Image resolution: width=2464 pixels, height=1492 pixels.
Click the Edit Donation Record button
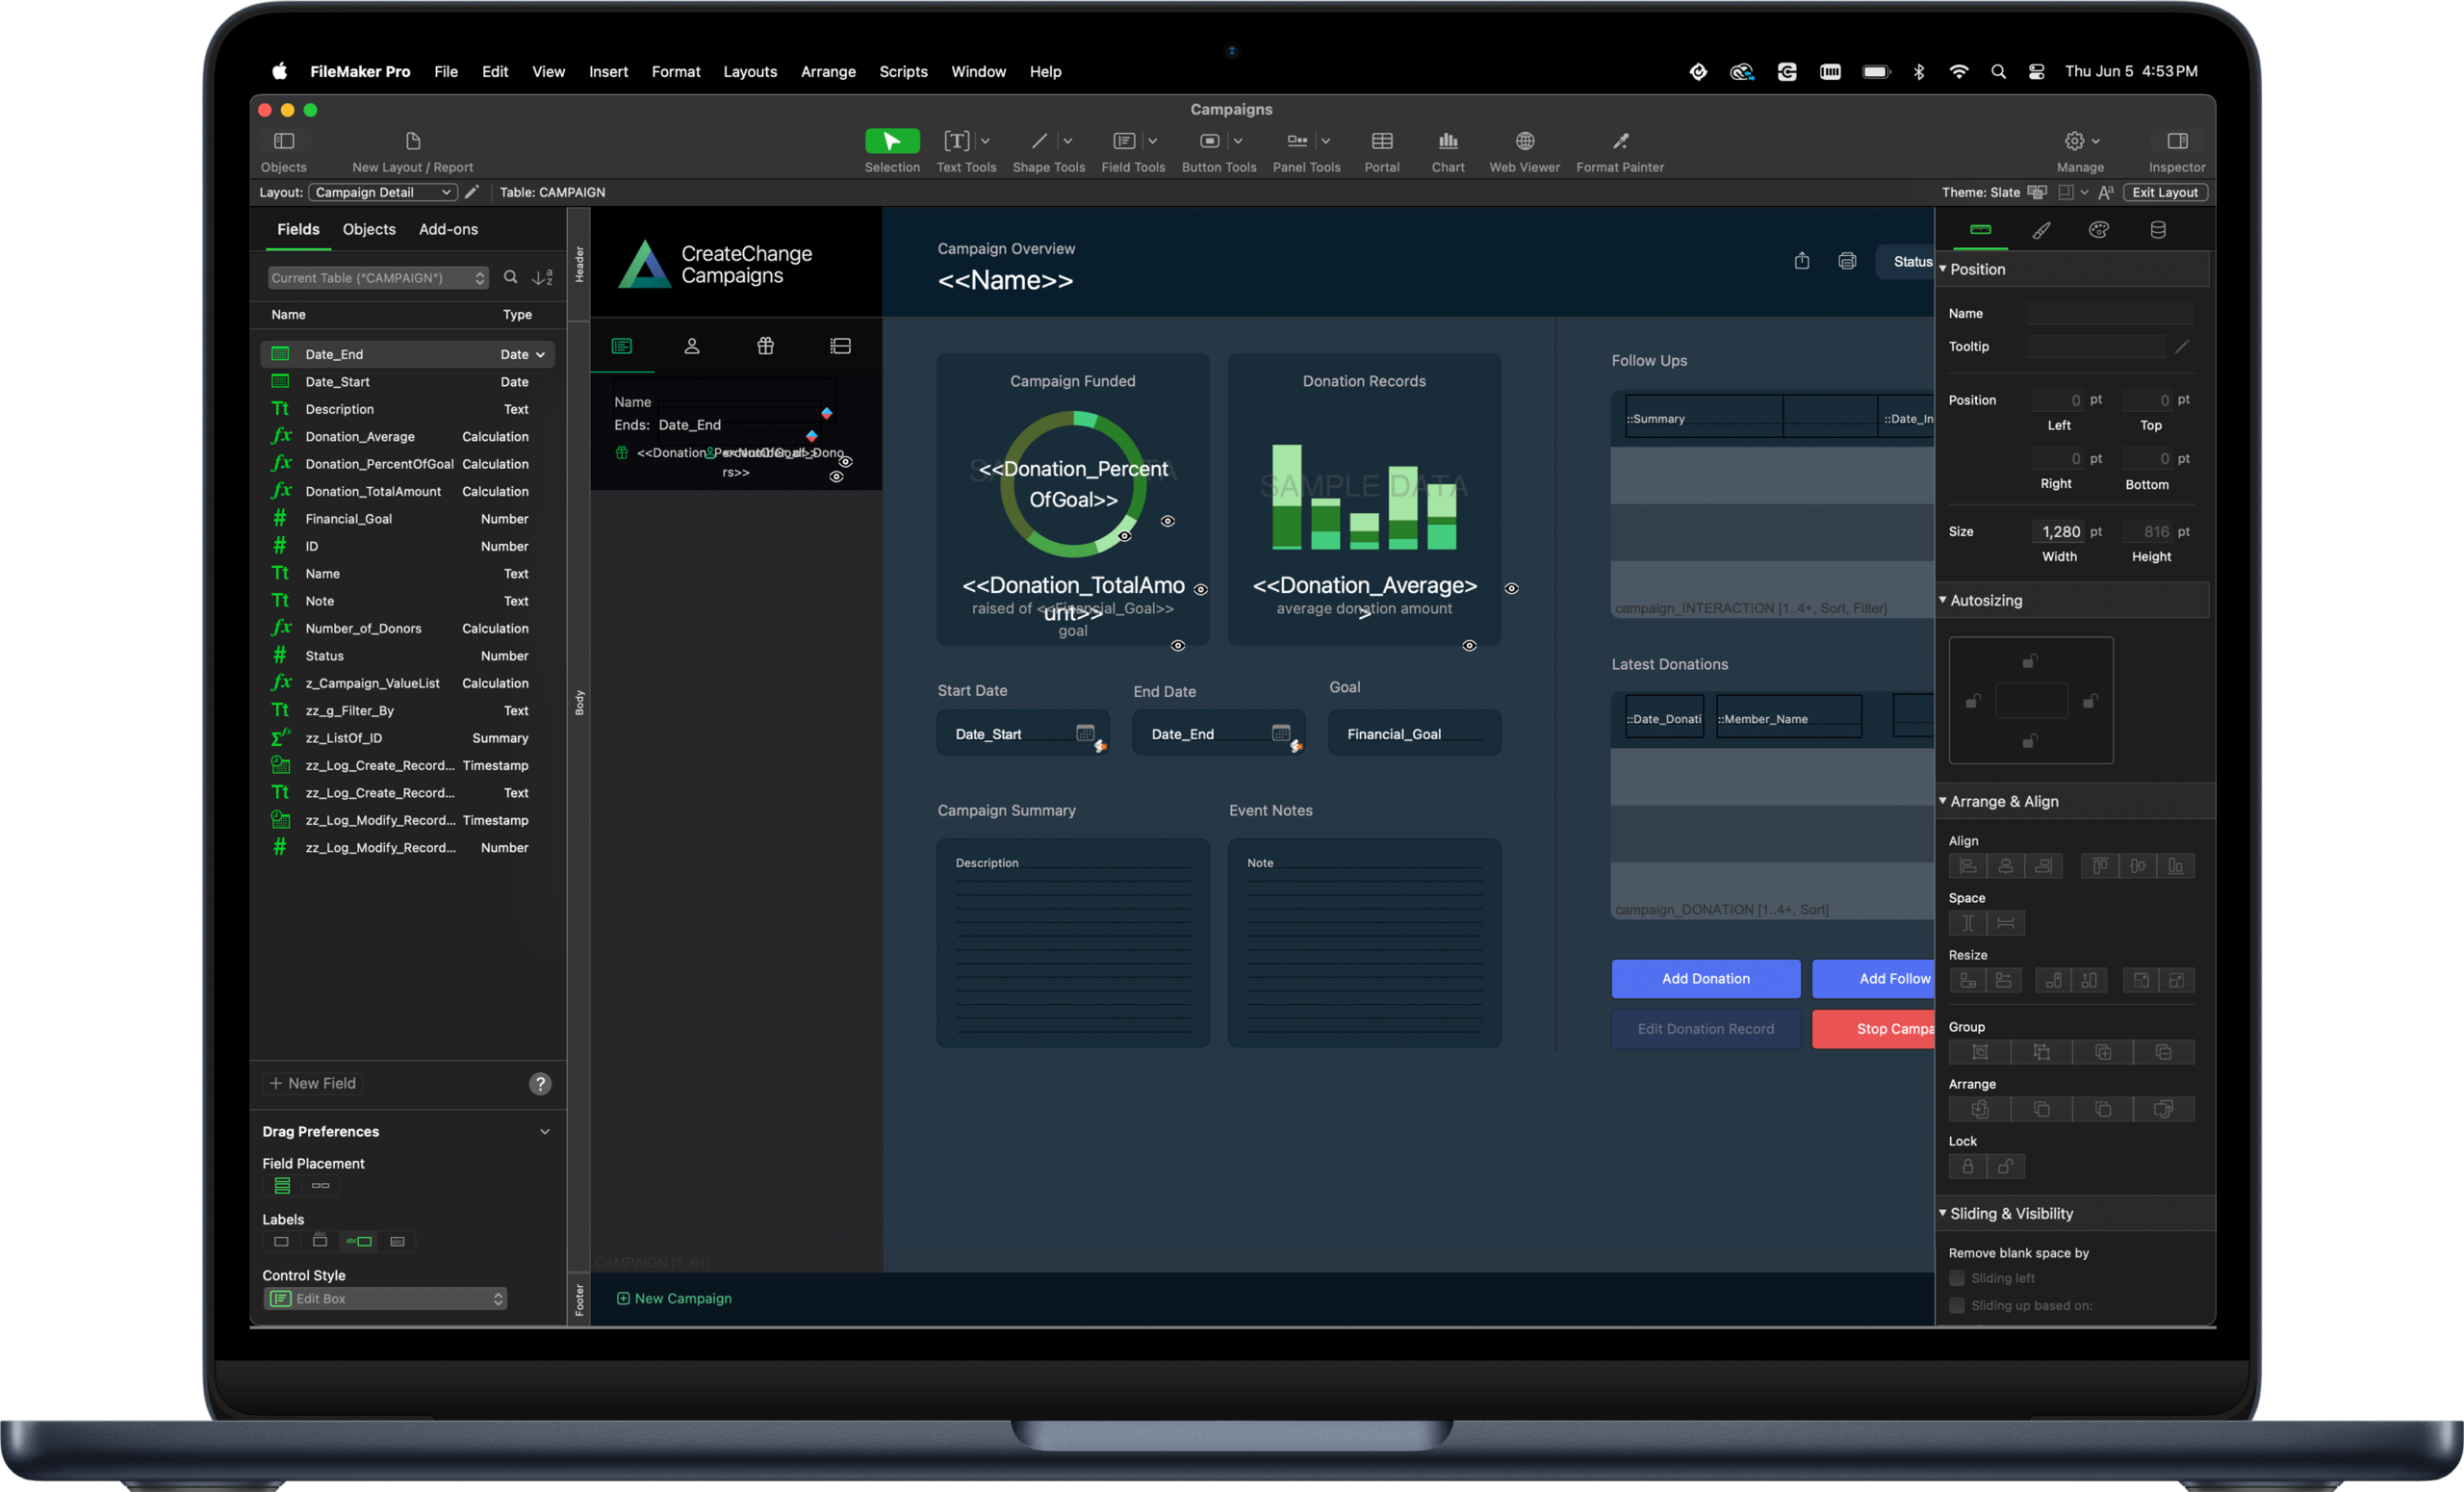pos(1705,1028)
